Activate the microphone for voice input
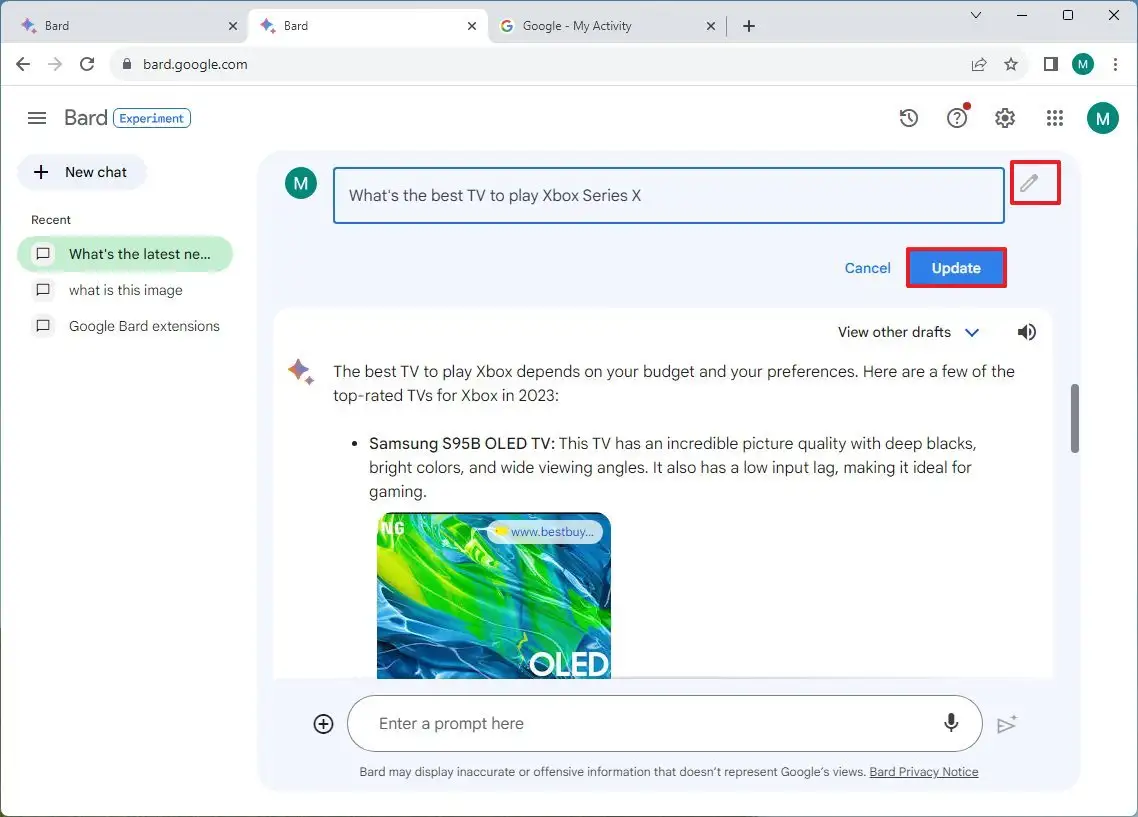 coord(951,723)
